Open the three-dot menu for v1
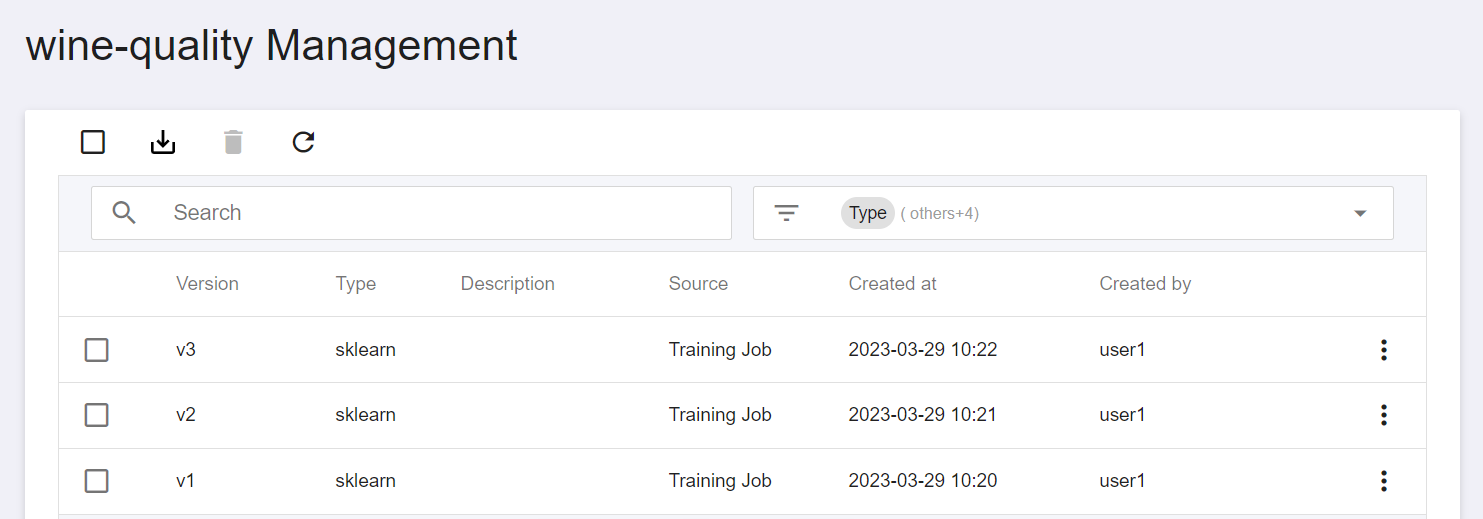The width and height of the screenshot is (1483, 519). 1384,481
